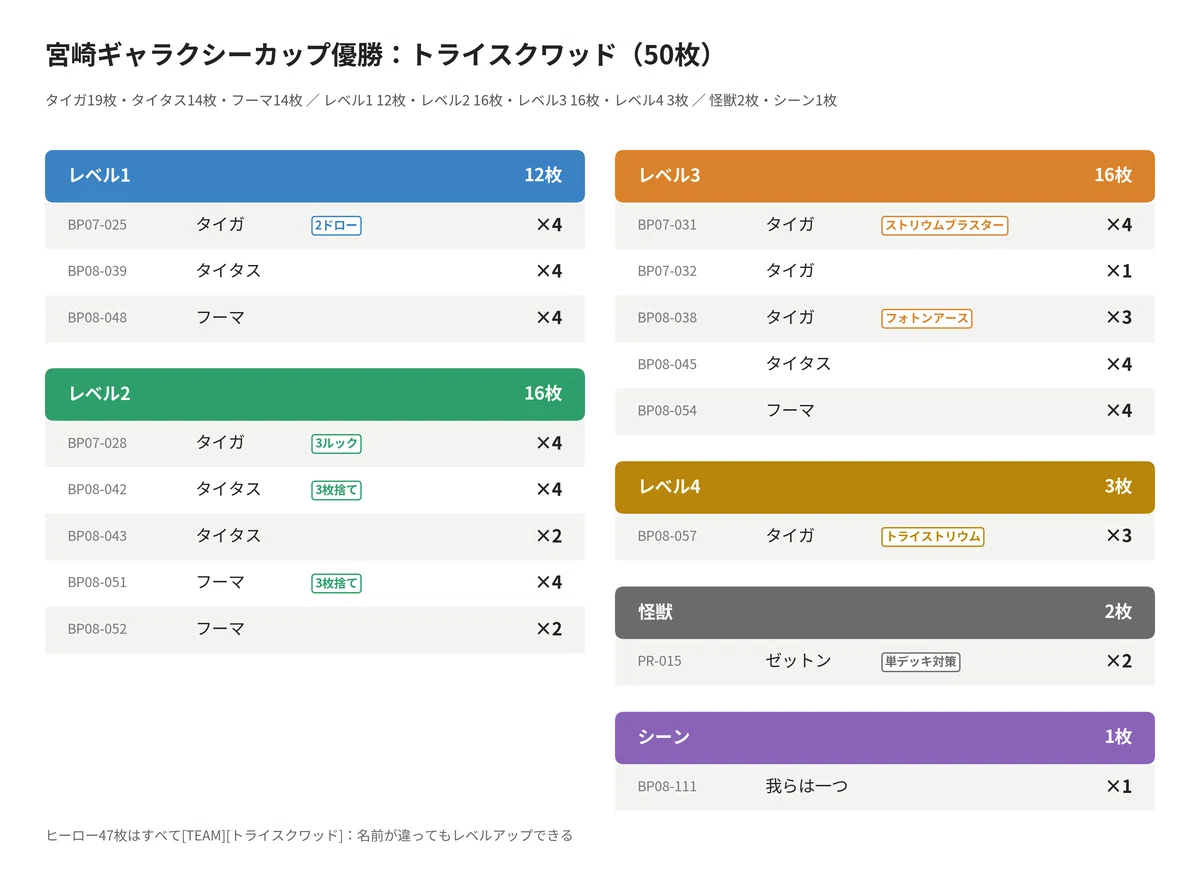Click card code BP07-031
This screenshot has width=1200, height=870.
667,225
